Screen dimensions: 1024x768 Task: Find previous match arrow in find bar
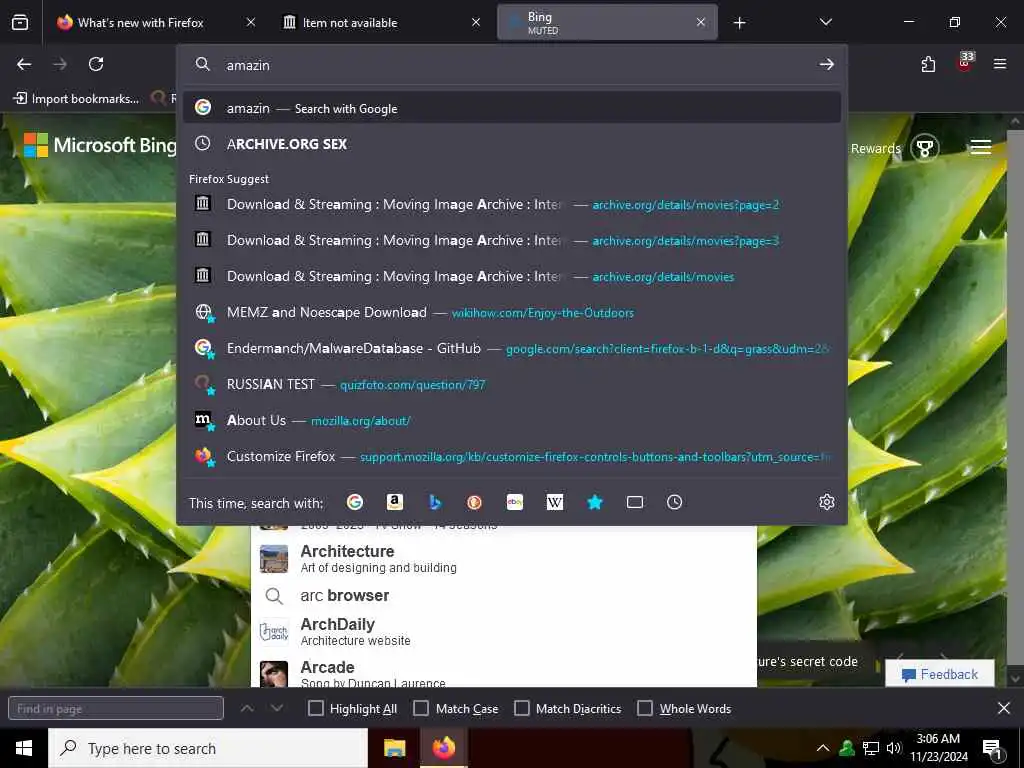tap(247, 709)
